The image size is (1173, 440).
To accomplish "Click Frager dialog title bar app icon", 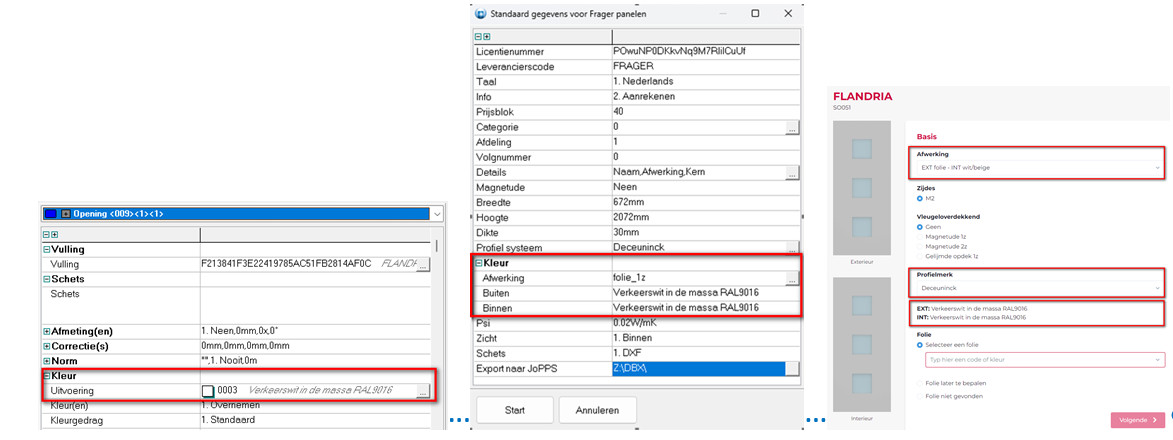I will 480,13.
